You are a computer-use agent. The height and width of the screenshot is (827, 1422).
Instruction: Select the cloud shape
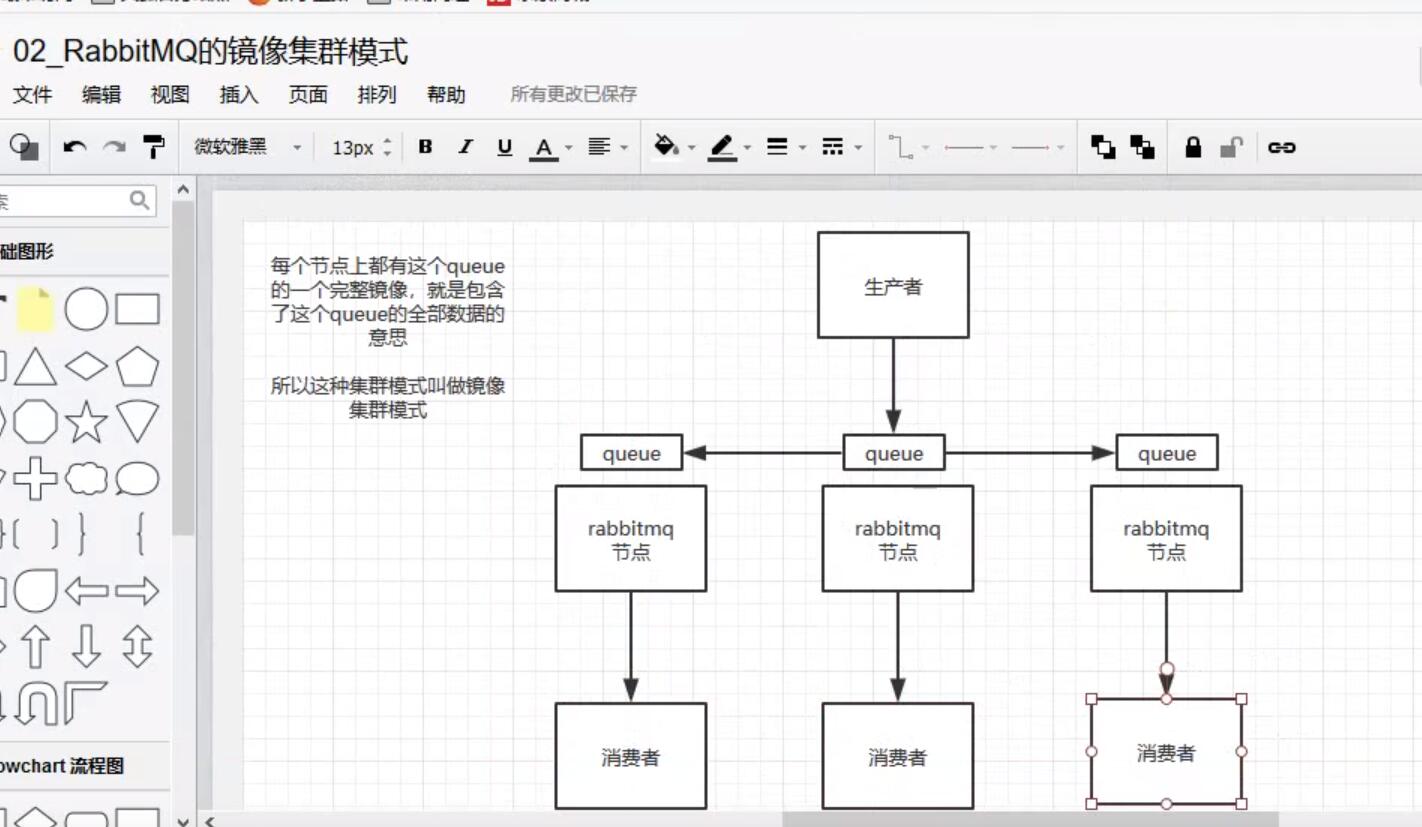pos(86,480)
